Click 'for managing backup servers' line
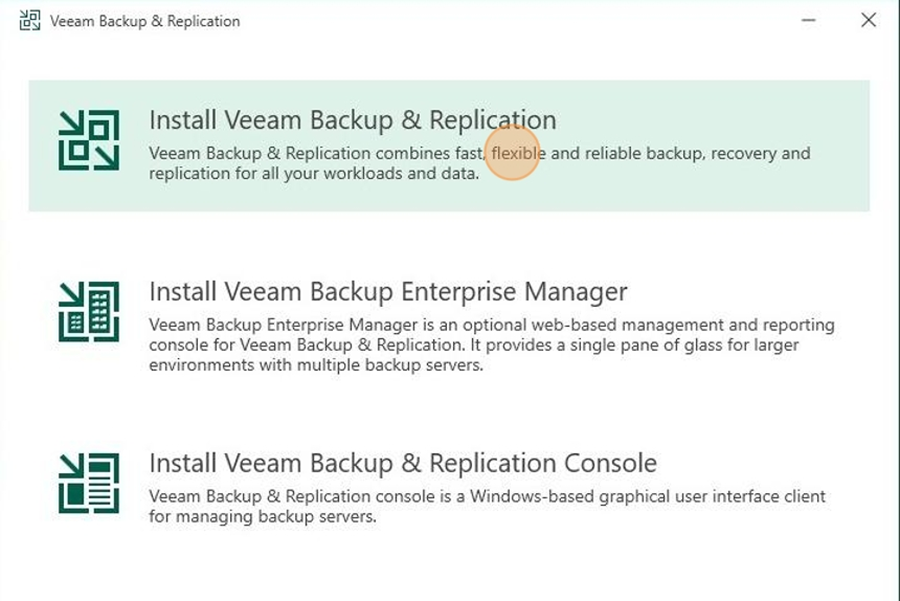The image size is (900, 601). click(263, 517)
